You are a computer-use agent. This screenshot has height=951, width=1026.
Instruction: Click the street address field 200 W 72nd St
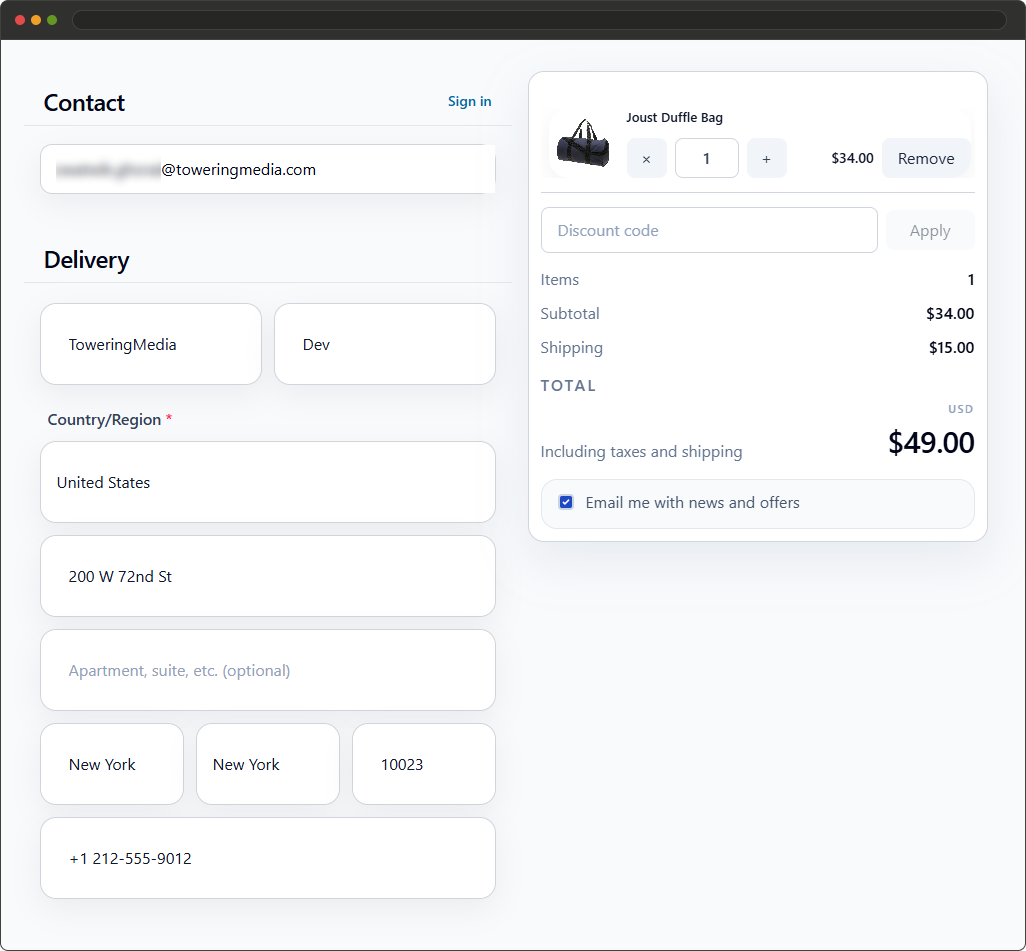point(268,577)
